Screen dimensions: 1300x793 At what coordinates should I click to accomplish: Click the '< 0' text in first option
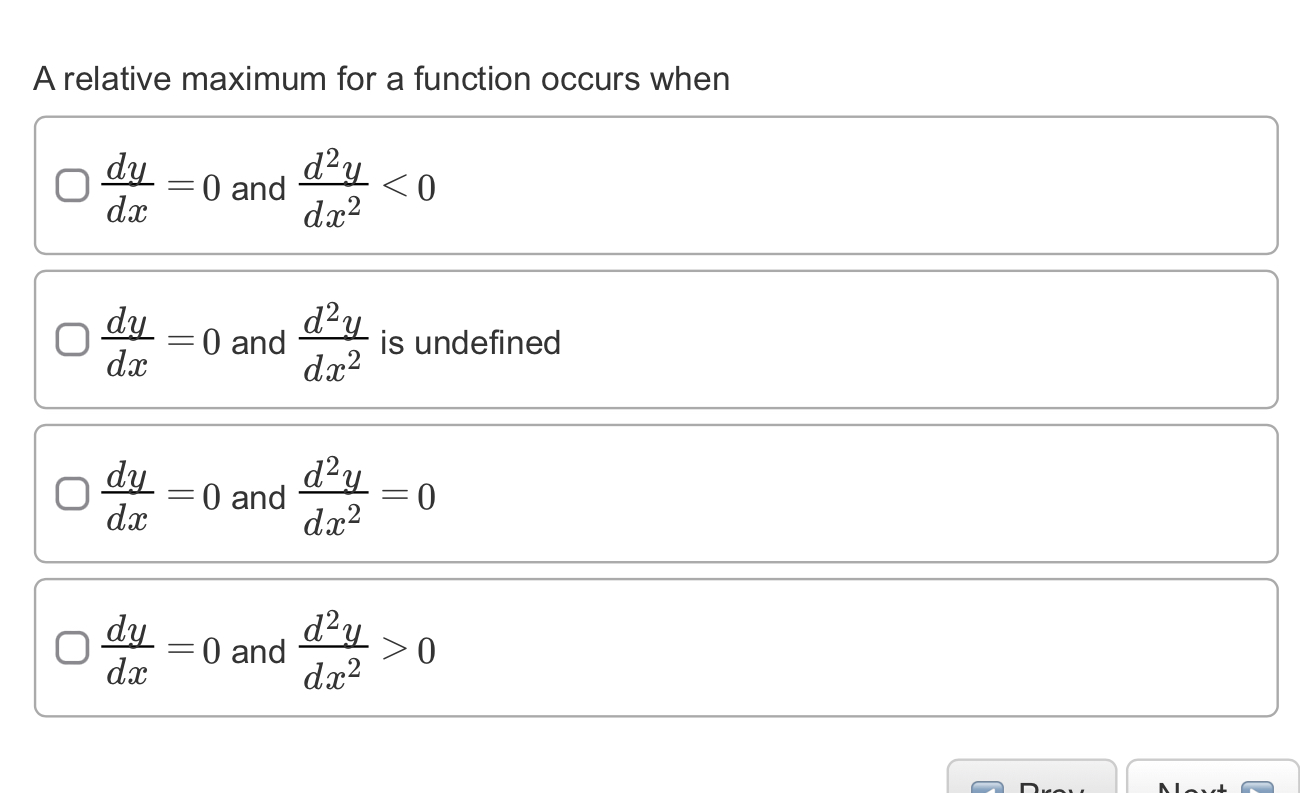410,188
